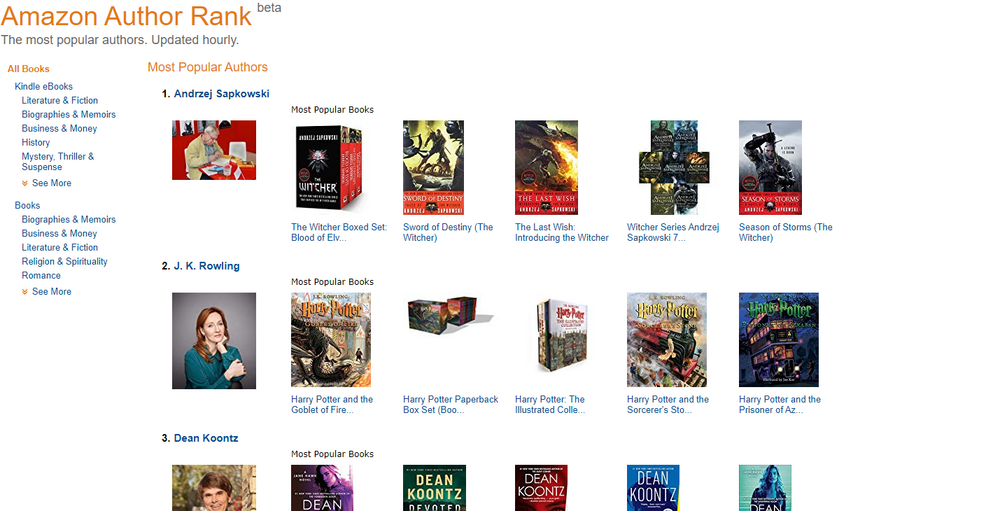Viewport: 1000px width, 511px height.
Task: Open Andrzej Sapkowski's author photo
Action: (214, 150)
